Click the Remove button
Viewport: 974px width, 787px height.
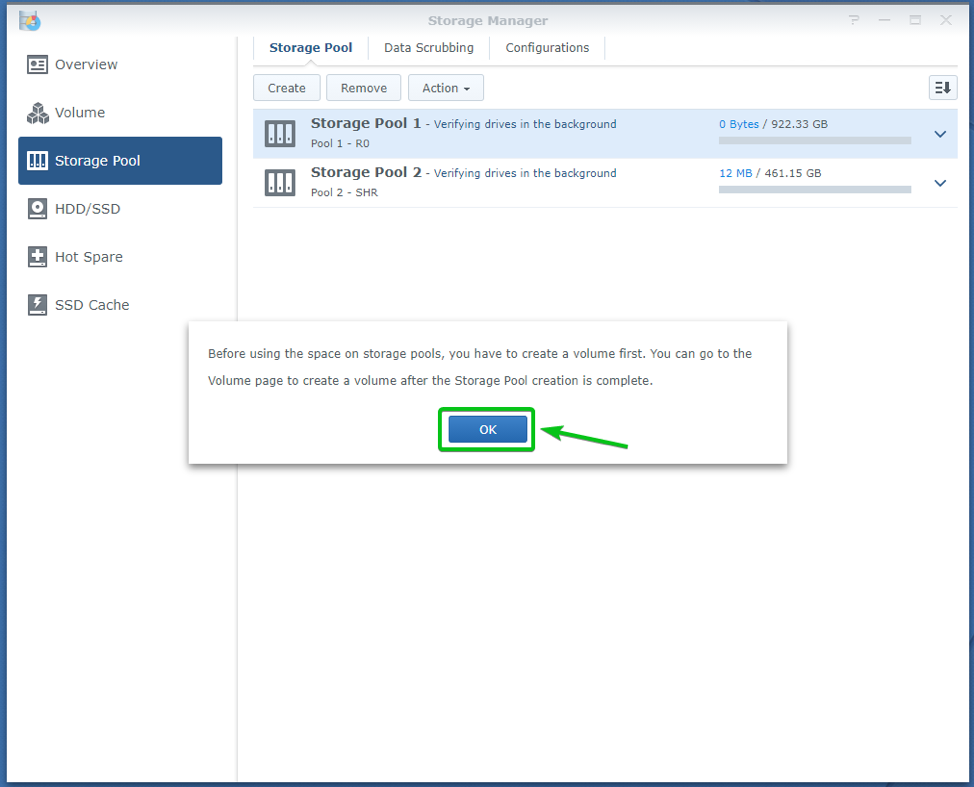click(363, 88)
